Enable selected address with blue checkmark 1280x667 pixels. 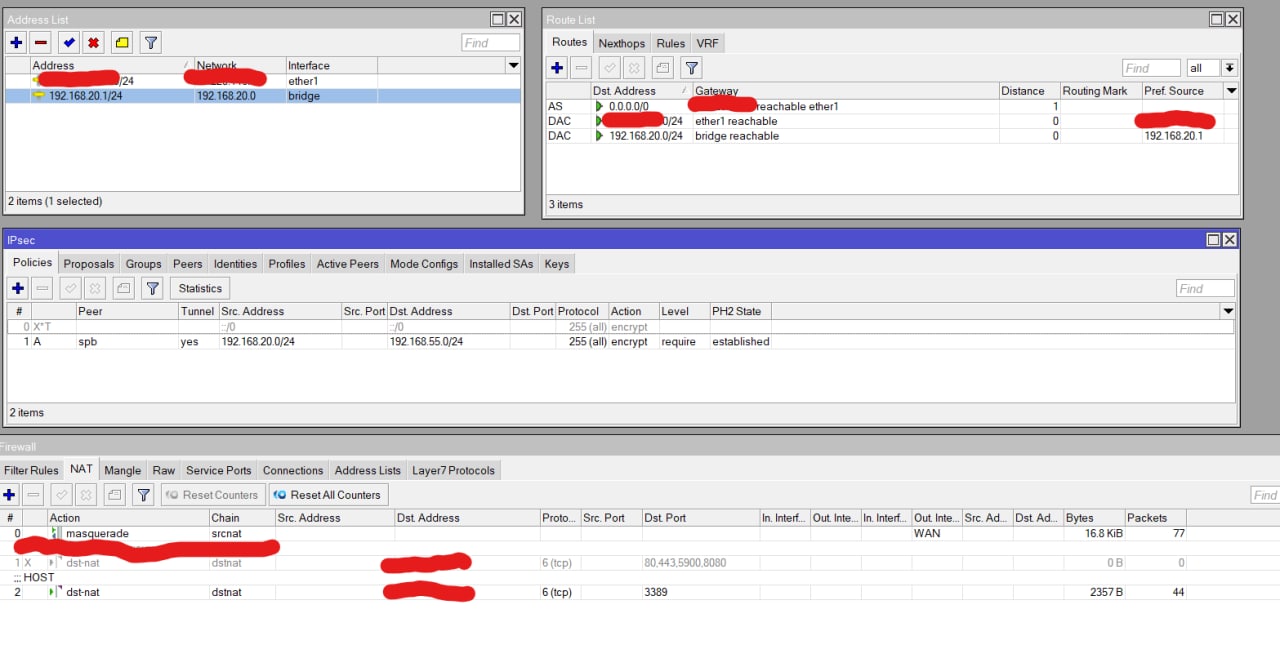click(x=68, y=43)
